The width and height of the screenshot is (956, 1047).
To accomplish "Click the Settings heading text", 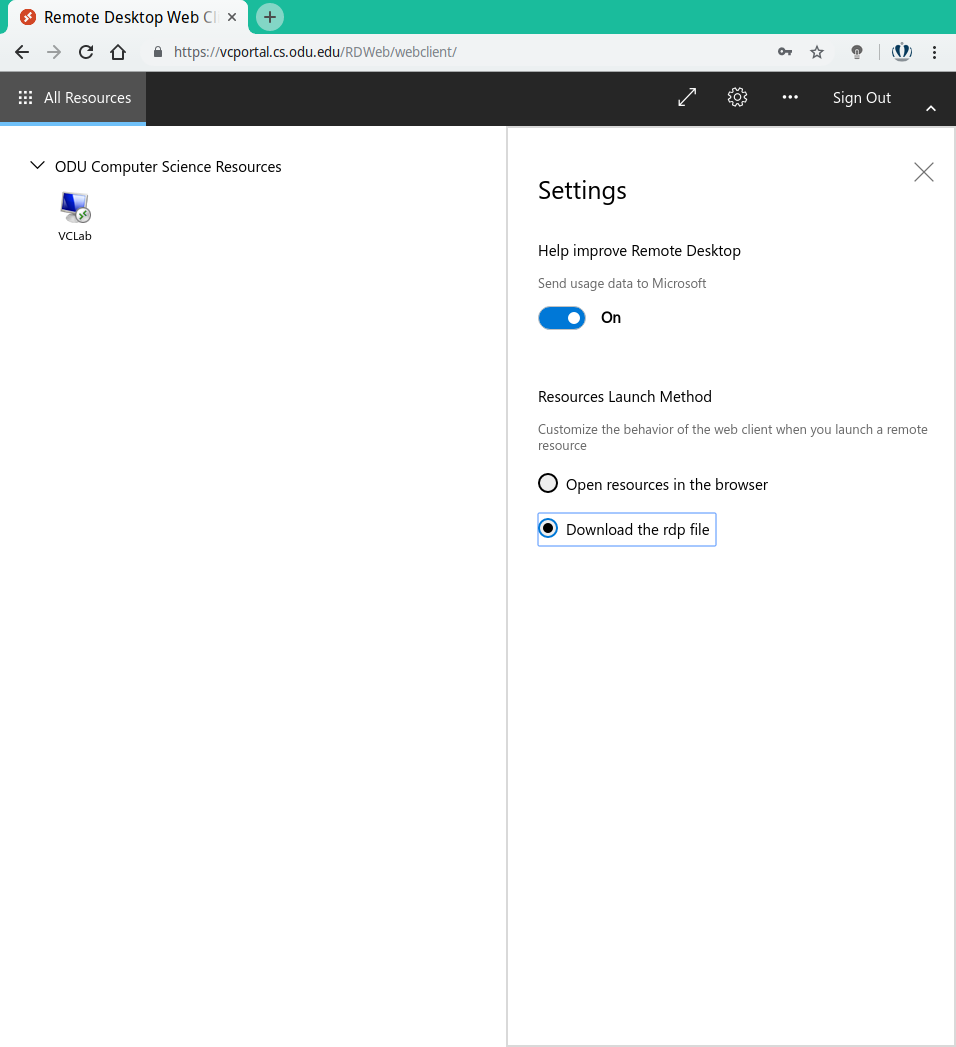I will 582,191.
